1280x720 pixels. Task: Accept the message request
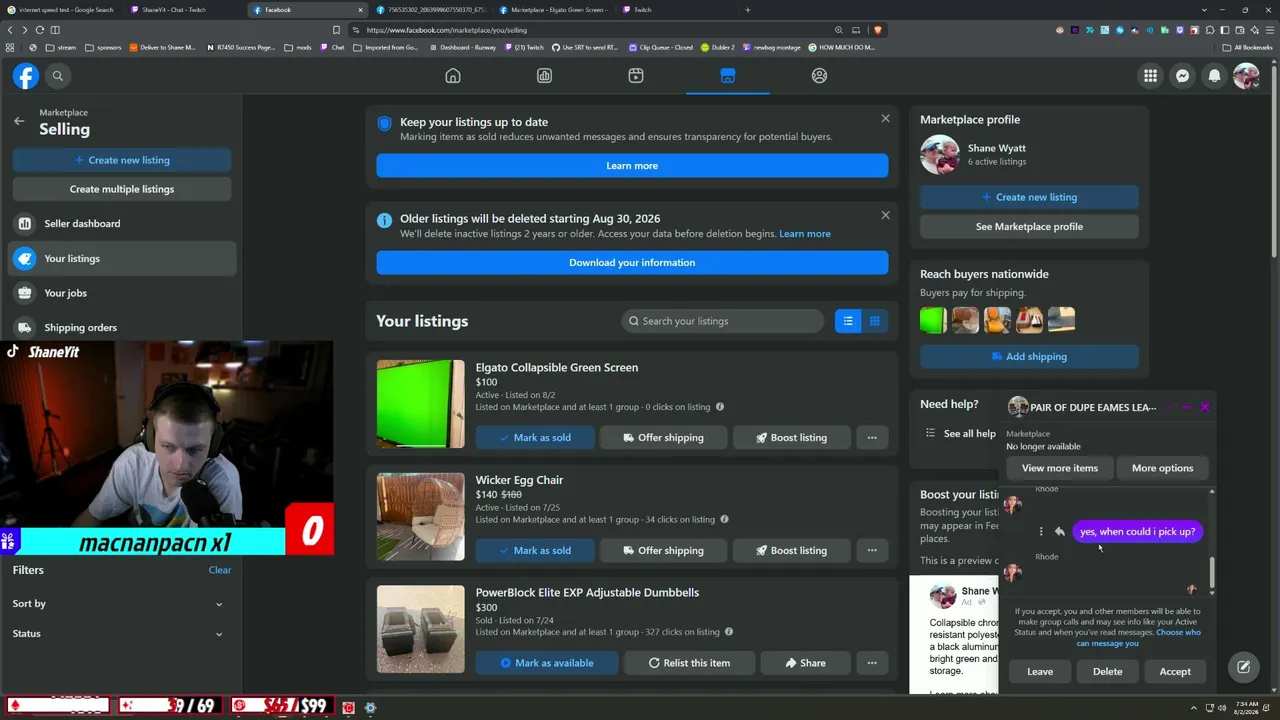(x=1175, y=672)
